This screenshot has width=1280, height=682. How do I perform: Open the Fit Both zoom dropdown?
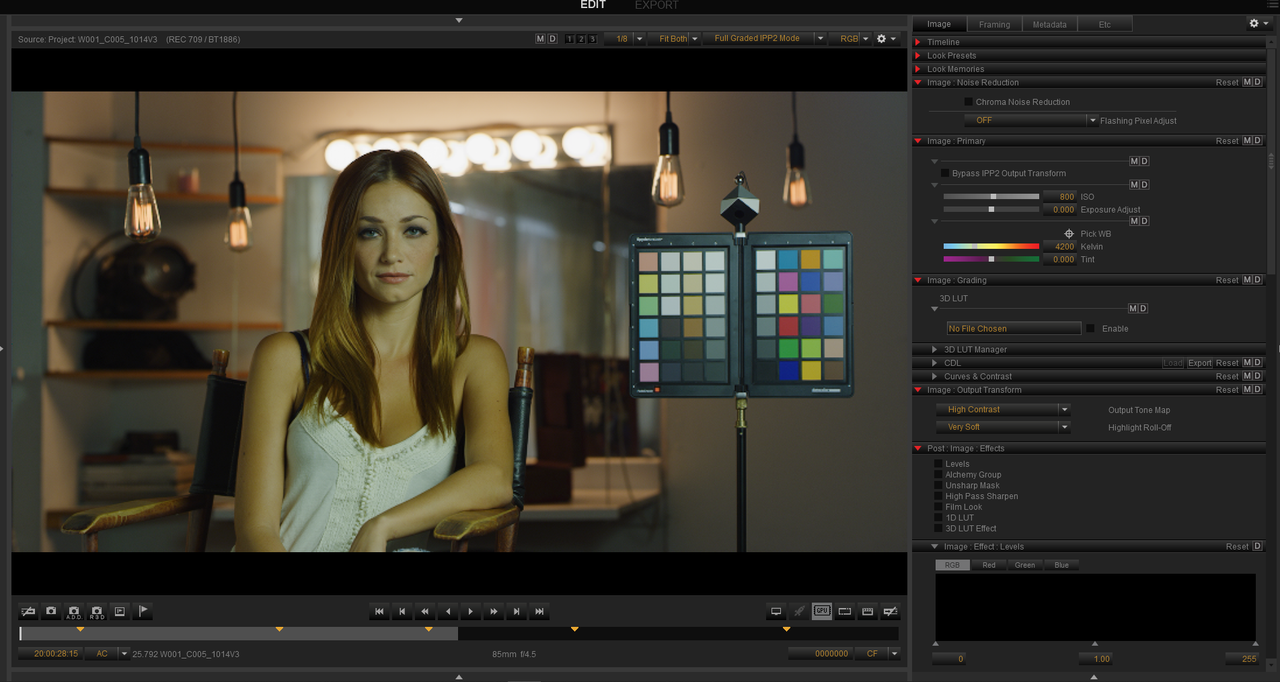point(674,39)
